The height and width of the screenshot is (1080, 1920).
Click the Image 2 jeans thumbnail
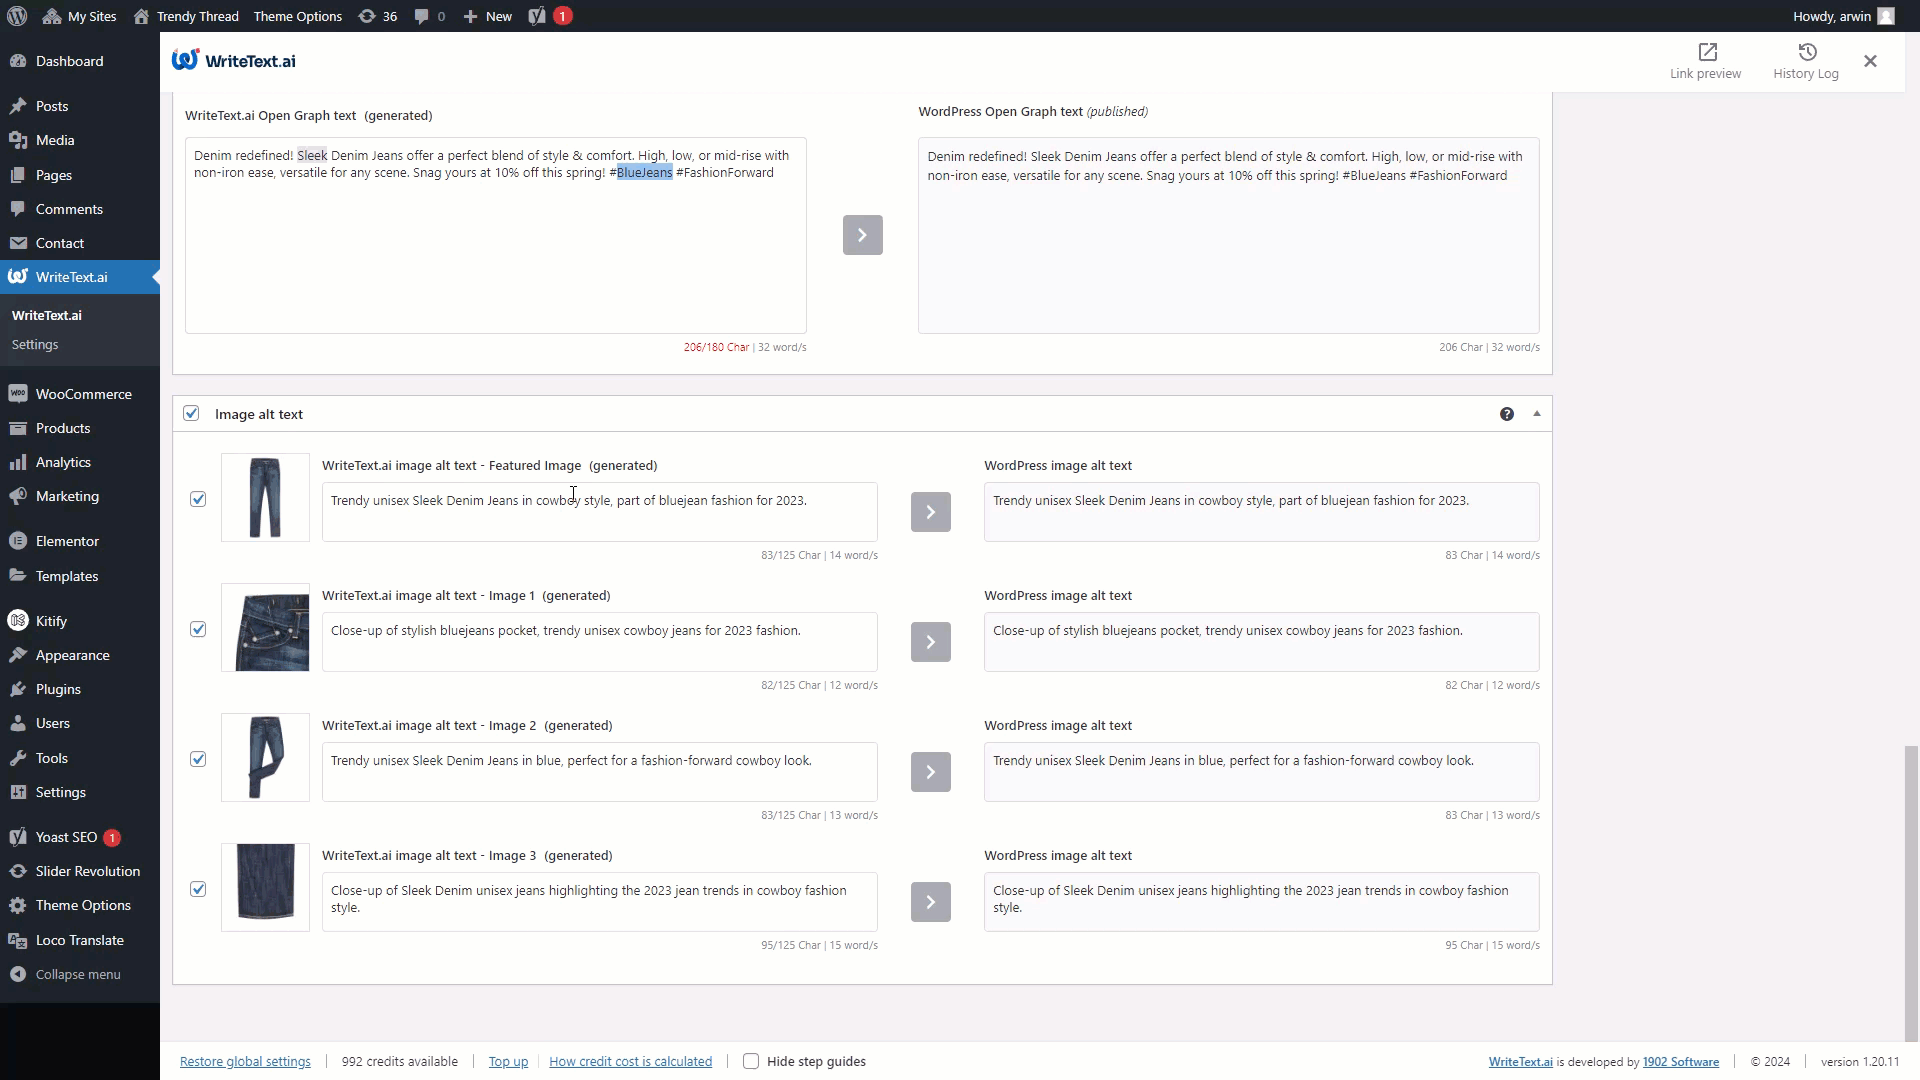point(265,757)
